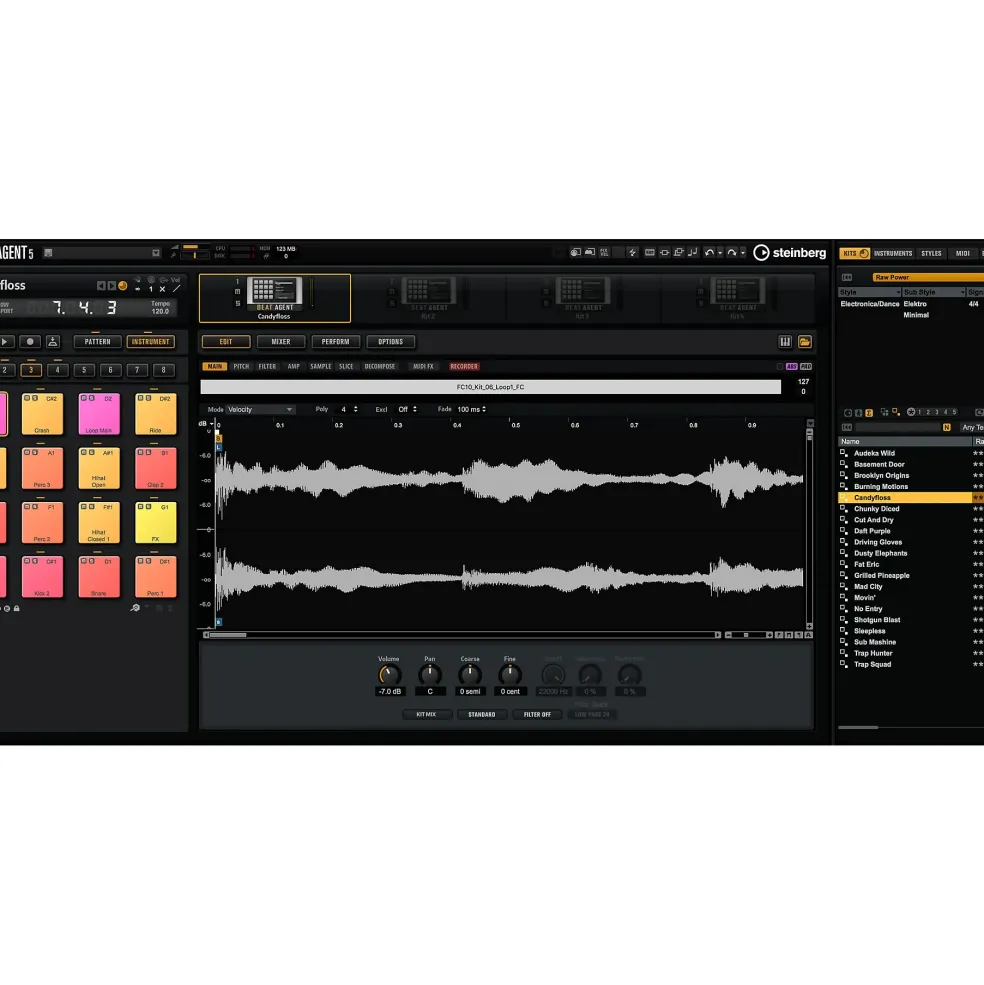Open the keyboard editor icon
Screen dimensions: 984x985
[785, 342]
